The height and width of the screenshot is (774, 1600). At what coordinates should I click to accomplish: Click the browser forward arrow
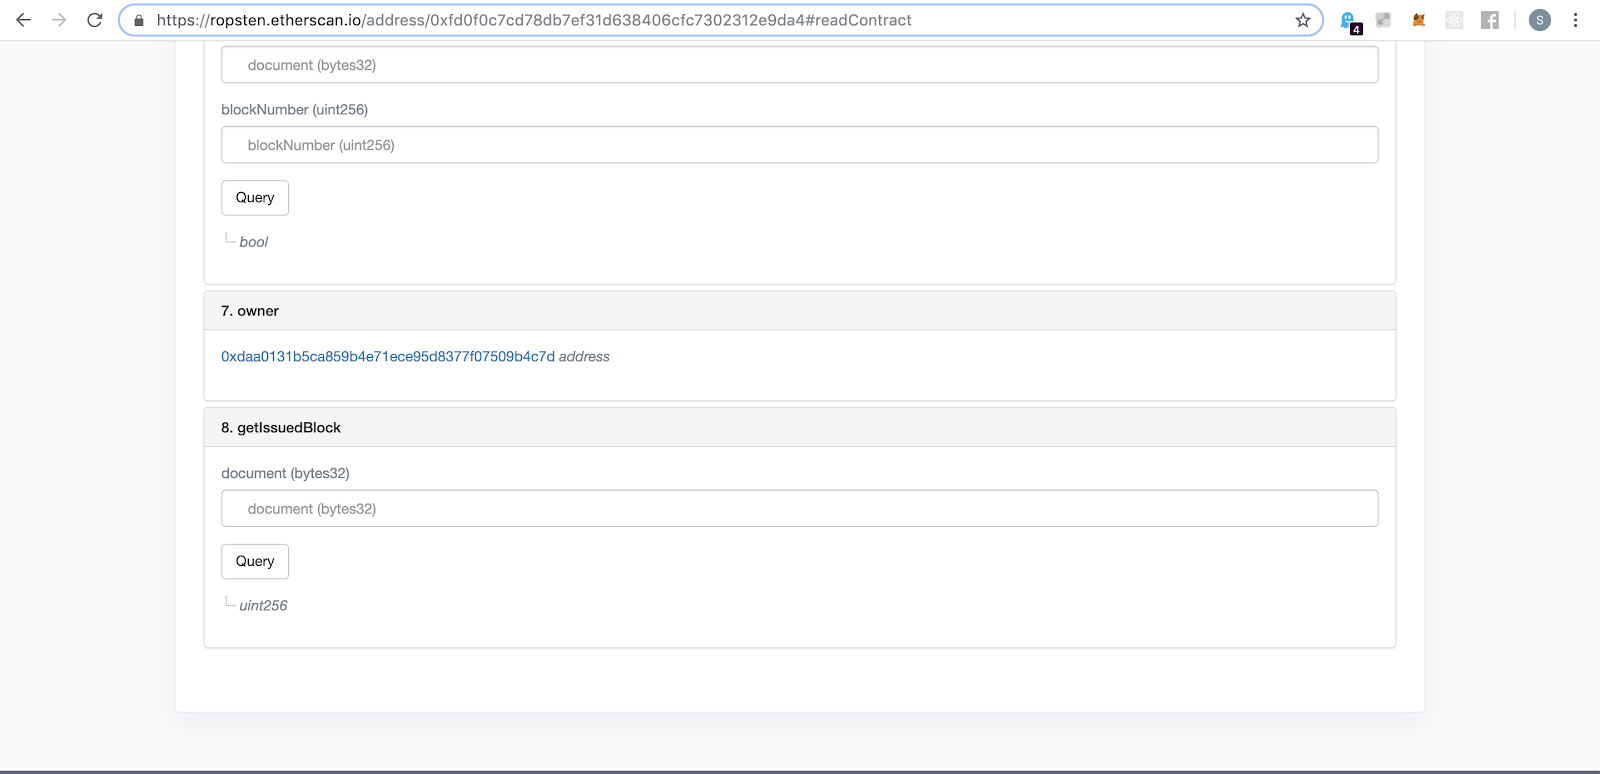pyautogui.click(x=59, y=20)
